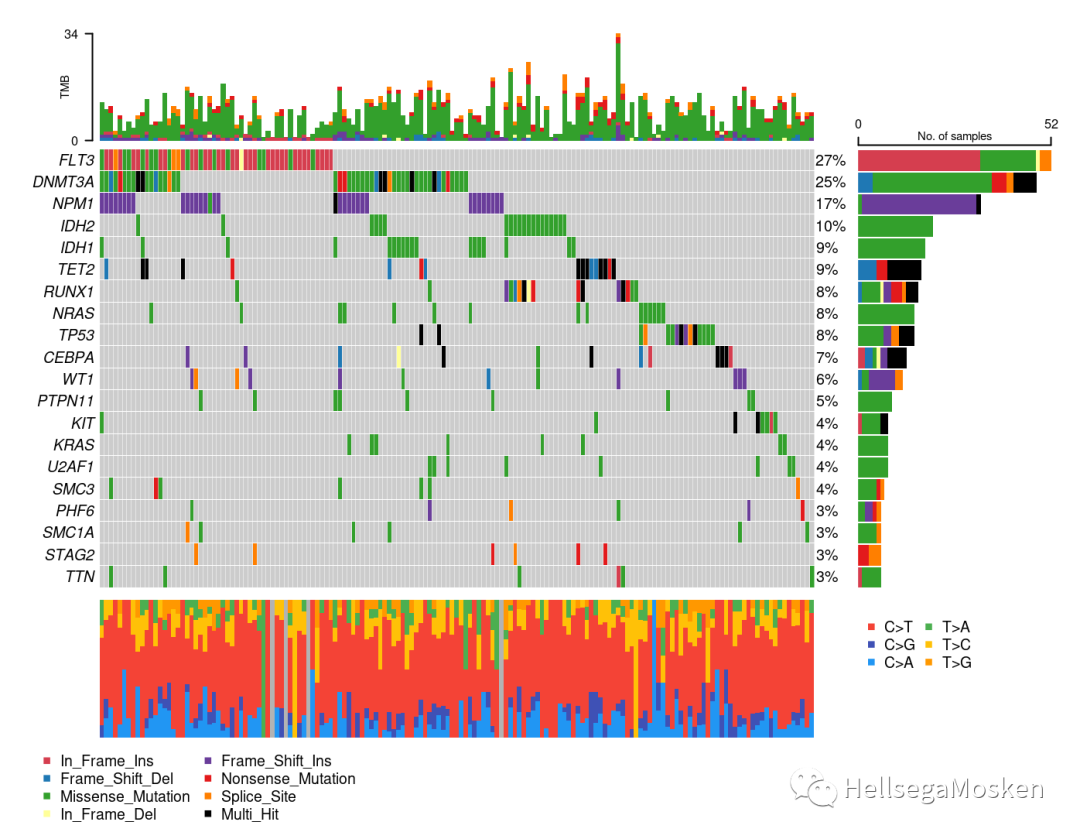Viewport: 1080px width, 839px height.
Task: Click the 7% value beside CEBPA
Action: coord(827,358)
